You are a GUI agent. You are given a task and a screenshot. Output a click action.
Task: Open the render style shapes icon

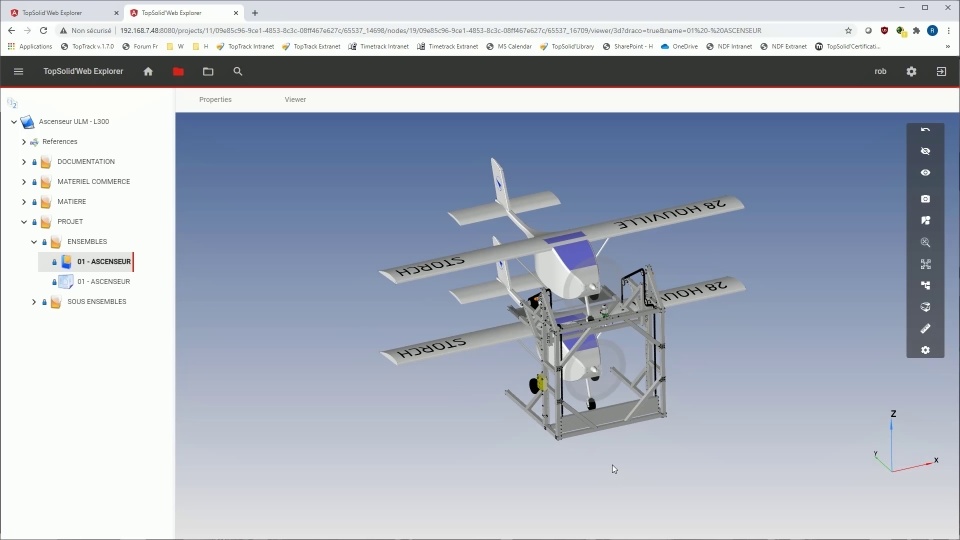[x=925, y=220]
